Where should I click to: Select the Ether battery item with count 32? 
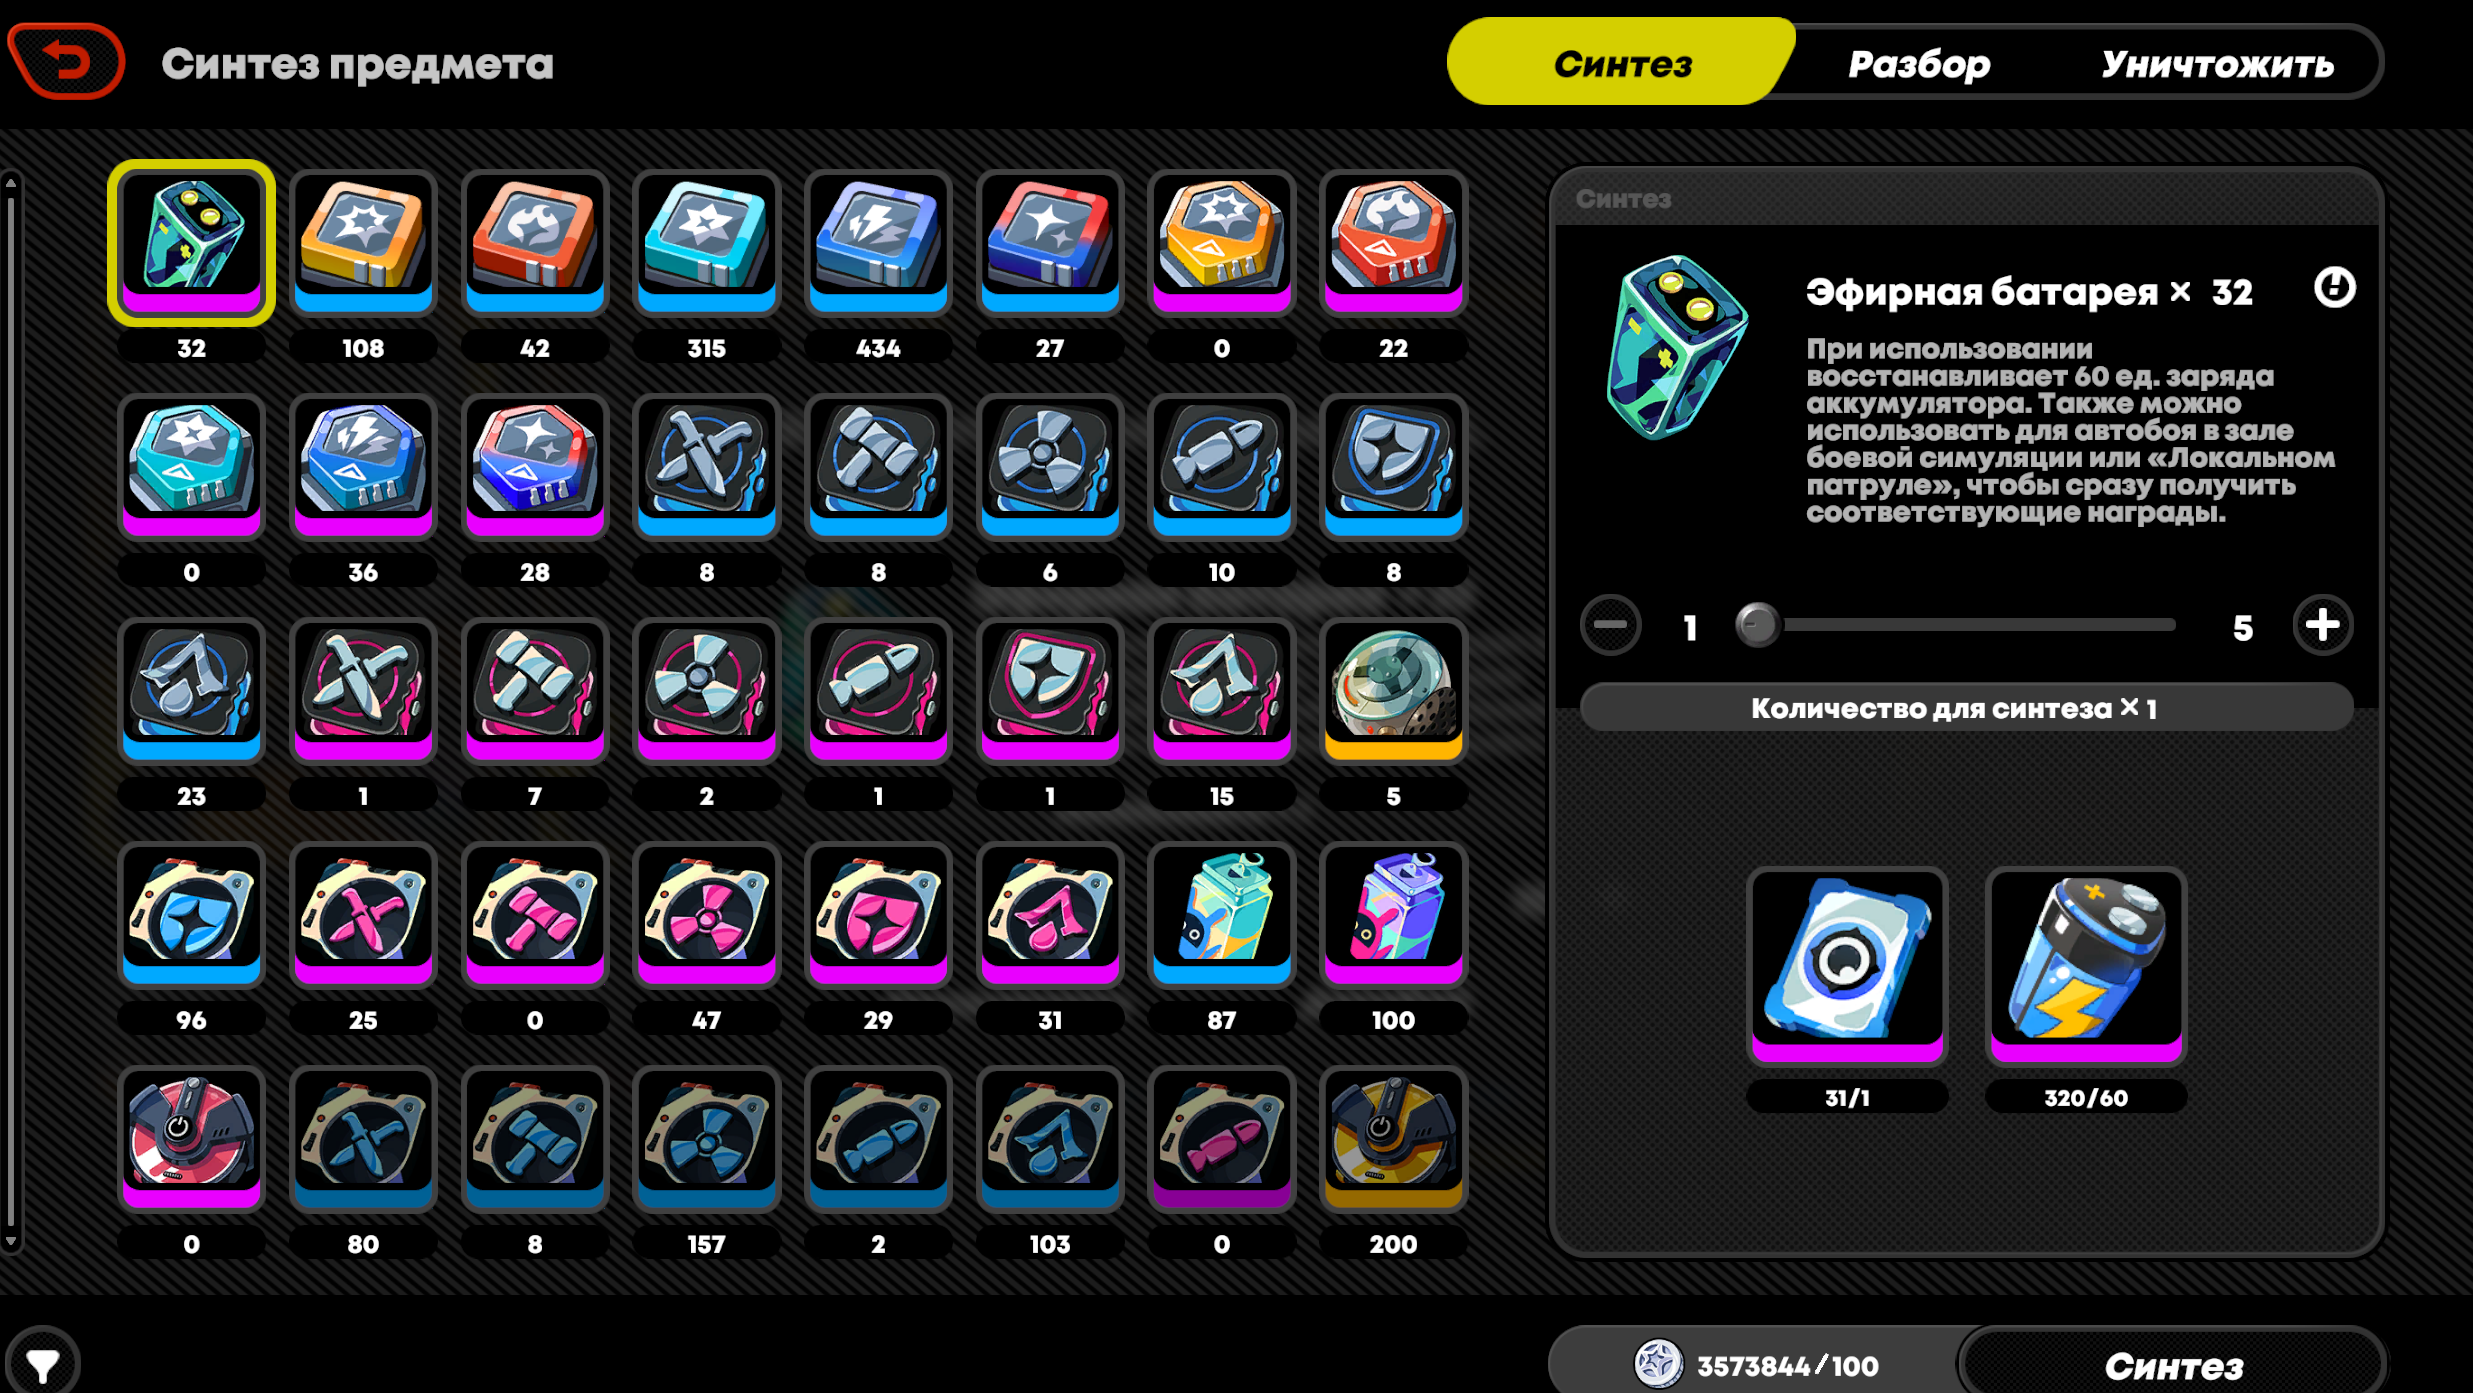point(192,243)
